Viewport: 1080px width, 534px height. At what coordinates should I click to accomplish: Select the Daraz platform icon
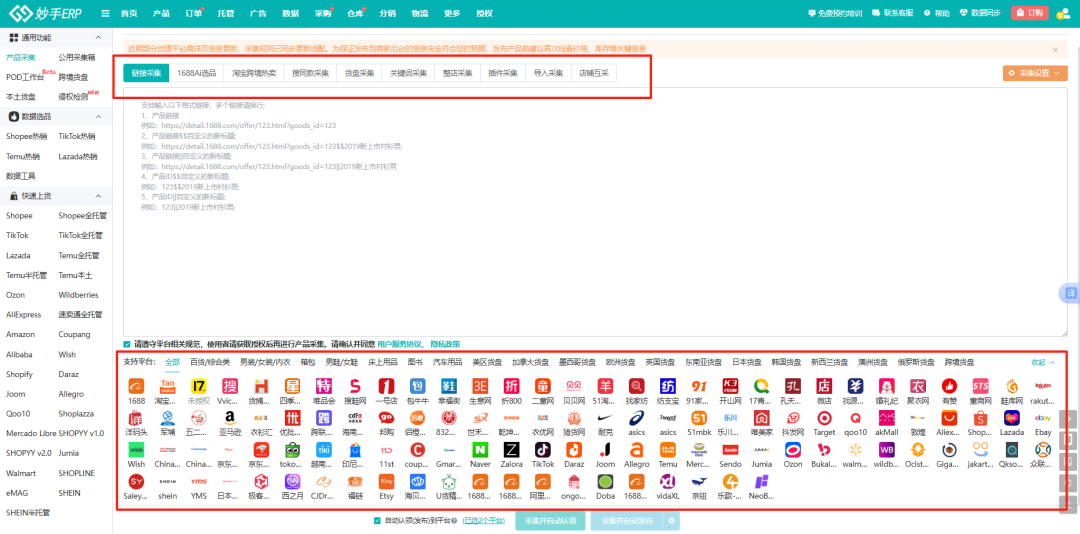(574, 450)
